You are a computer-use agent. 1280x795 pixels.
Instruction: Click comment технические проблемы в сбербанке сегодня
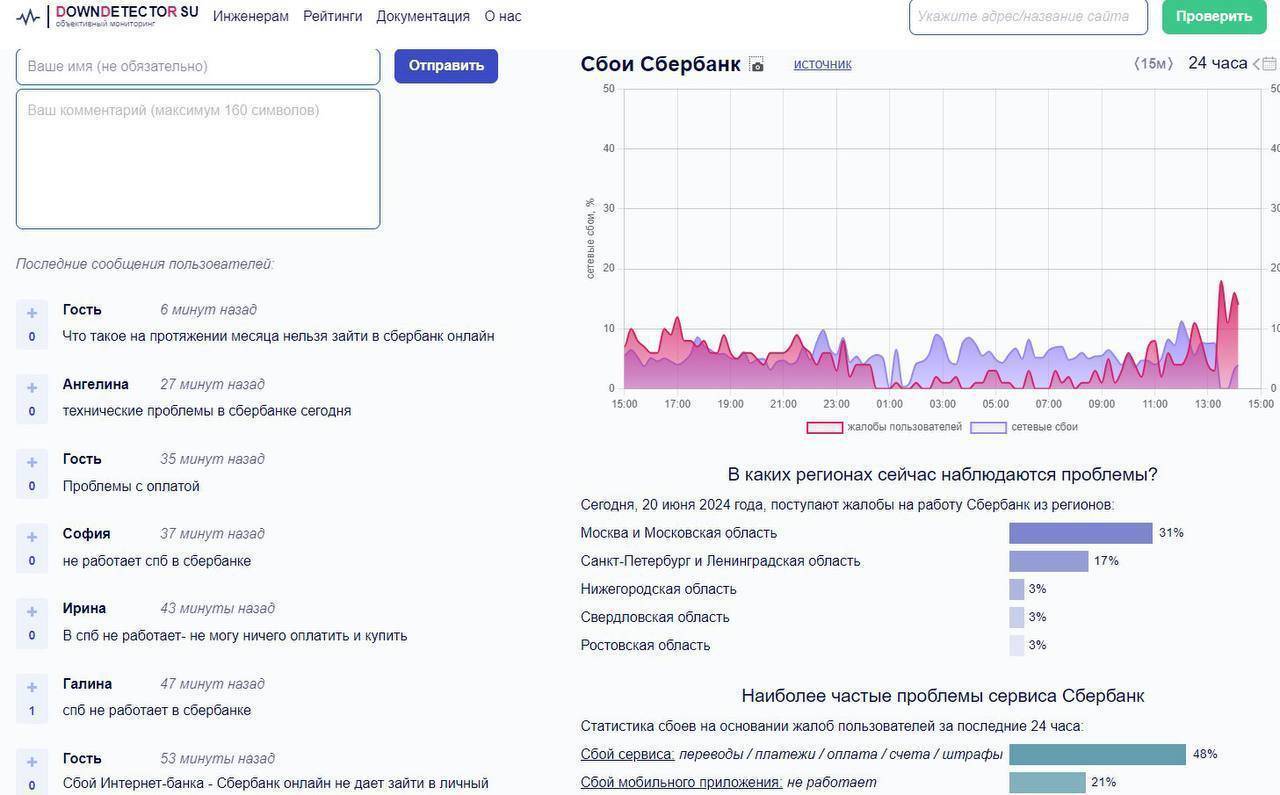click(207, 410)
